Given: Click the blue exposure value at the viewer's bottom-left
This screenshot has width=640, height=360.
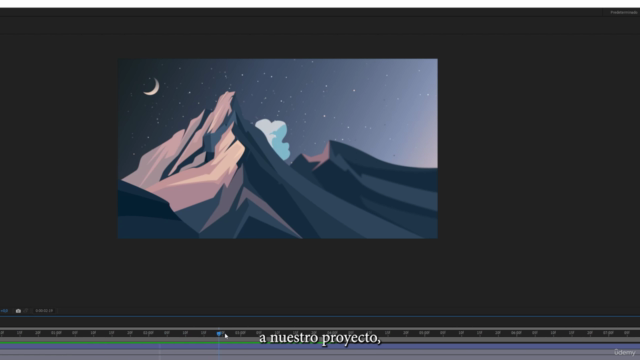Looking at the screenshot, I should pos(4,311).
